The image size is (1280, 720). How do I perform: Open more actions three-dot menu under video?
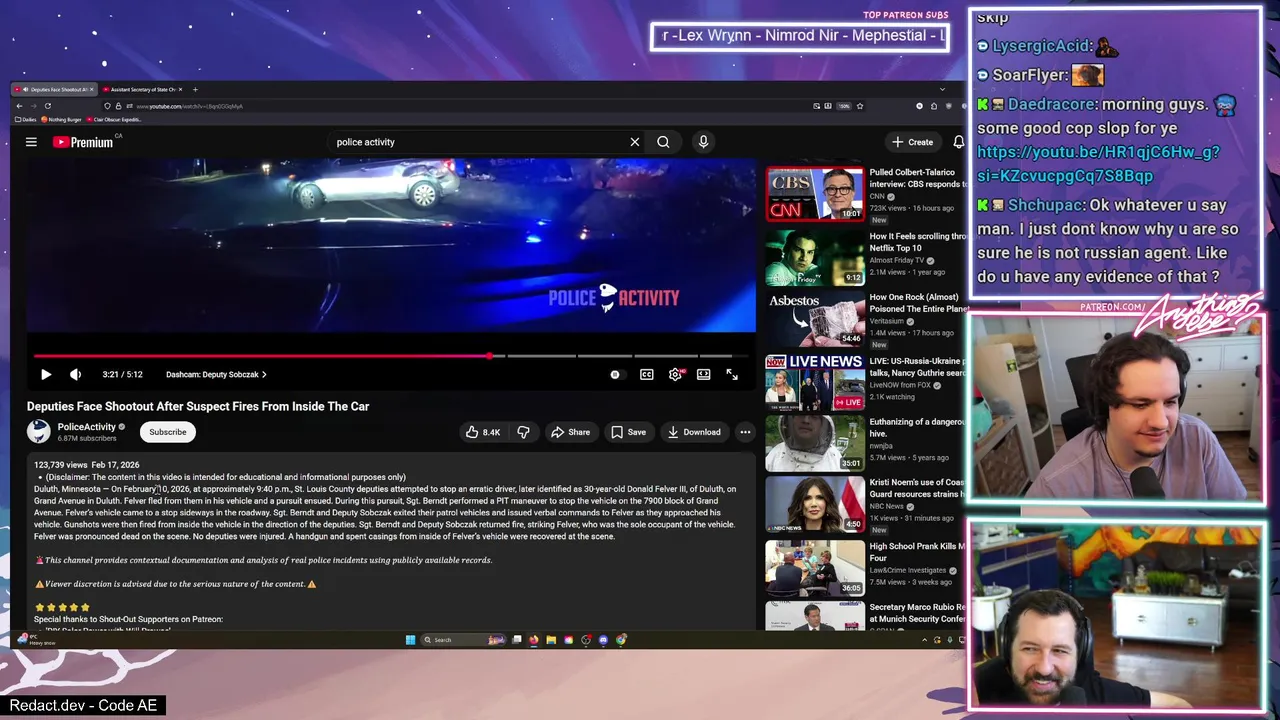(745, 432)
